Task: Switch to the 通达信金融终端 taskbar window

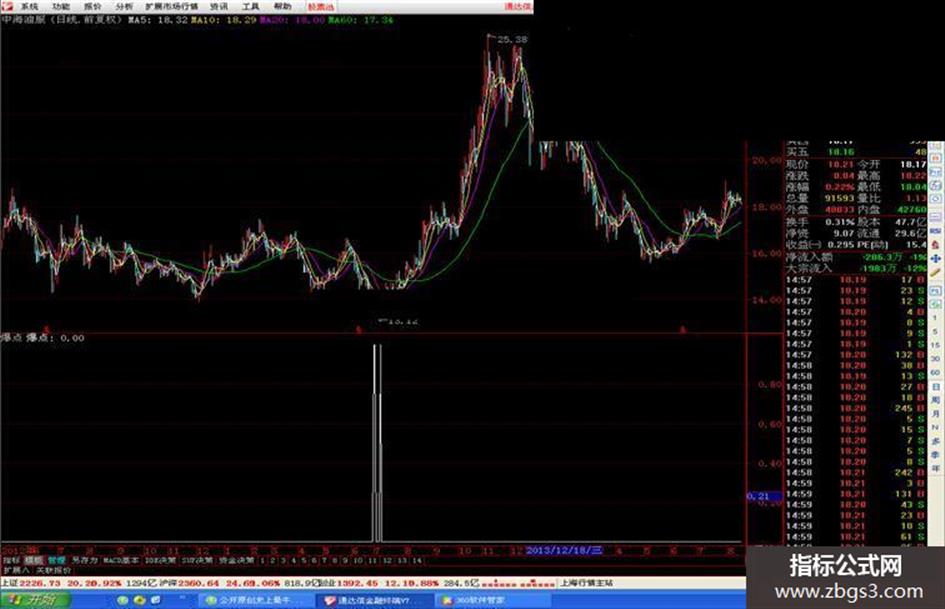Action: 374,601
